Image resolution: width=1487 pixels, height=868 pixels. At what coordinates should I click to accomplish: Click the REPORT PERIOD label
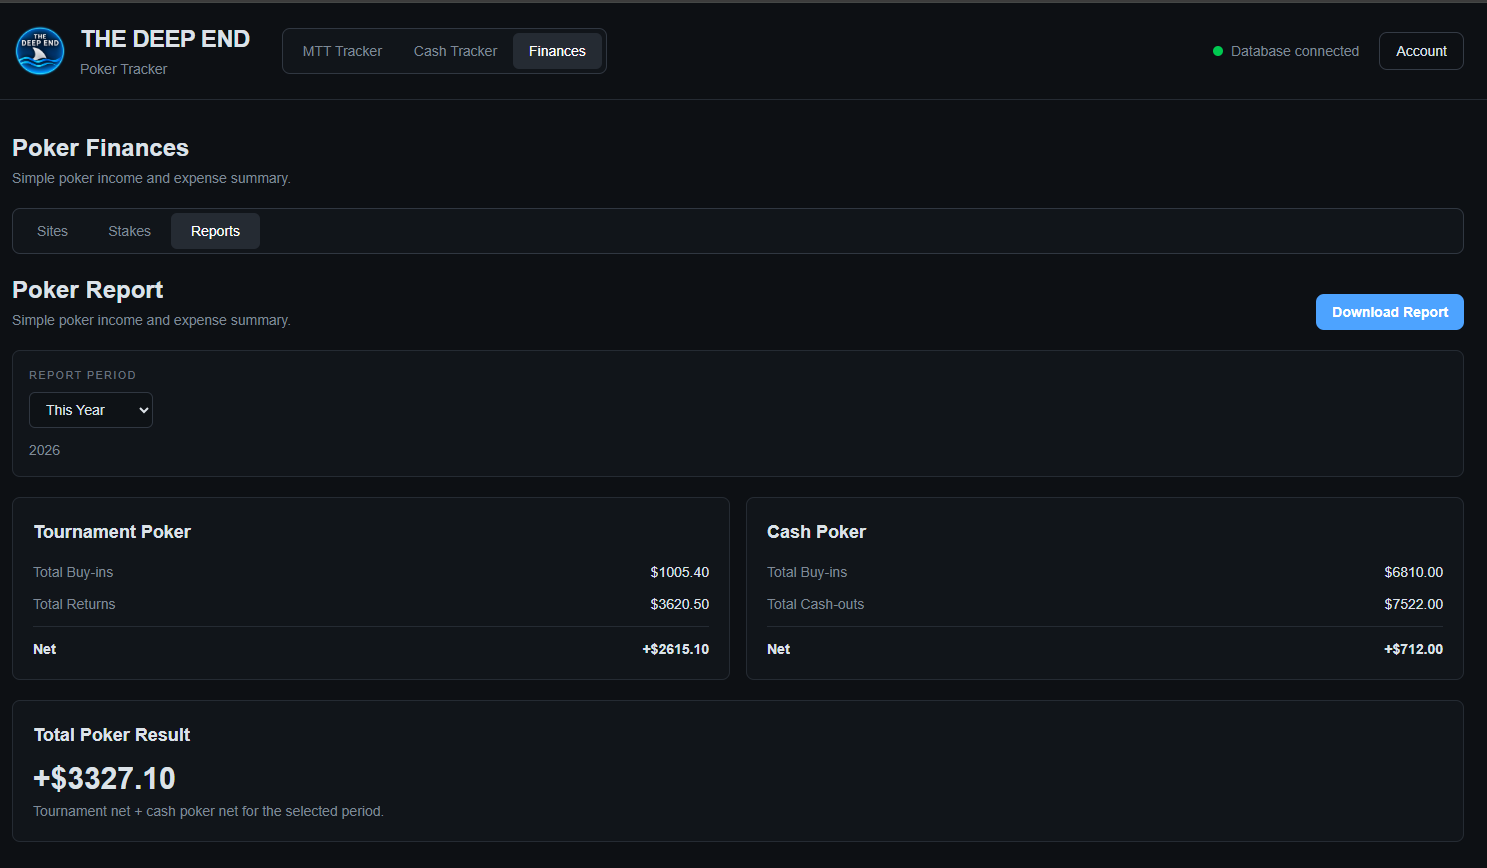(x=82, y=375)
